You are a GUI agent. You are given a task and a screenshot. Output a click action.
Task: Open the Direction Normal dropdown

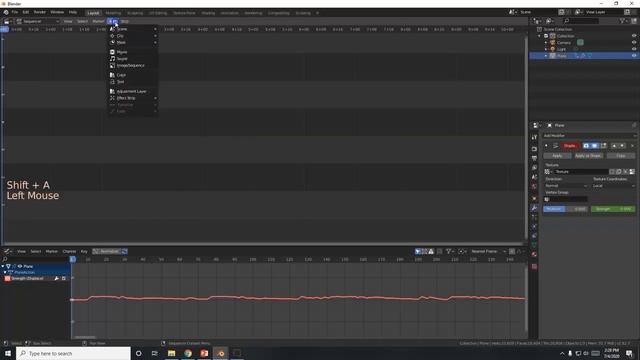567,186
